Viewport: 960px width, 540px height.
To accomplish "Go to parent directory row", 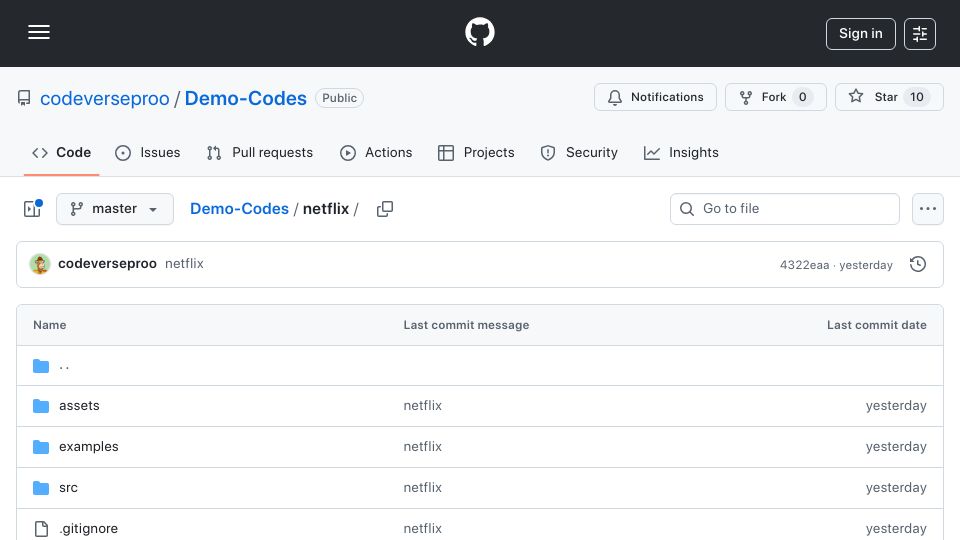I will [480, 366].
